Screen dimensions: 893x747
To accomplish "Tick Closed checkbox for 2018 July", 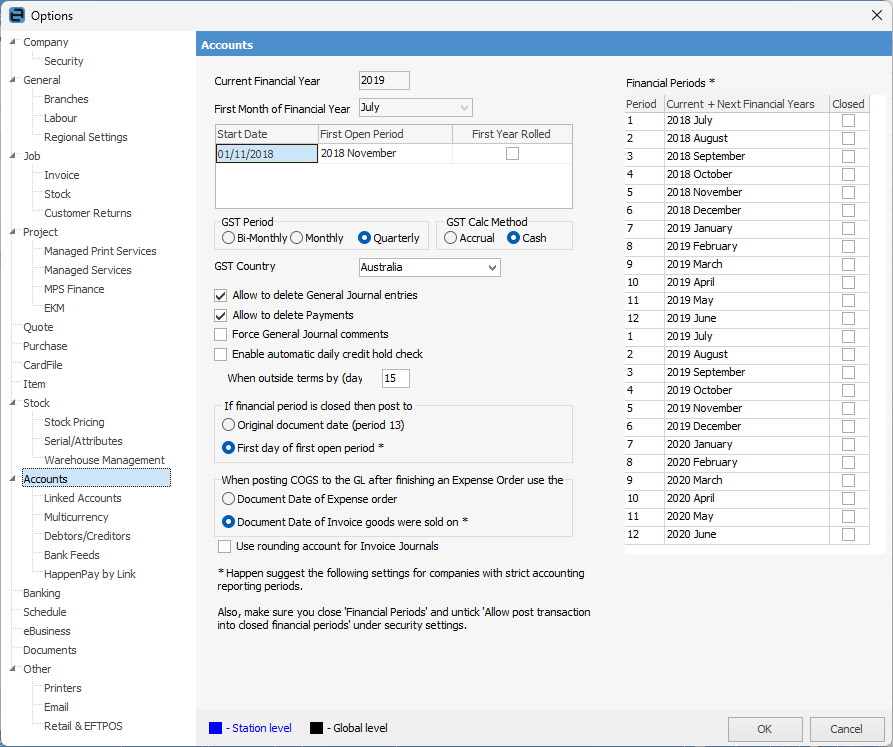I will [848, 121].
